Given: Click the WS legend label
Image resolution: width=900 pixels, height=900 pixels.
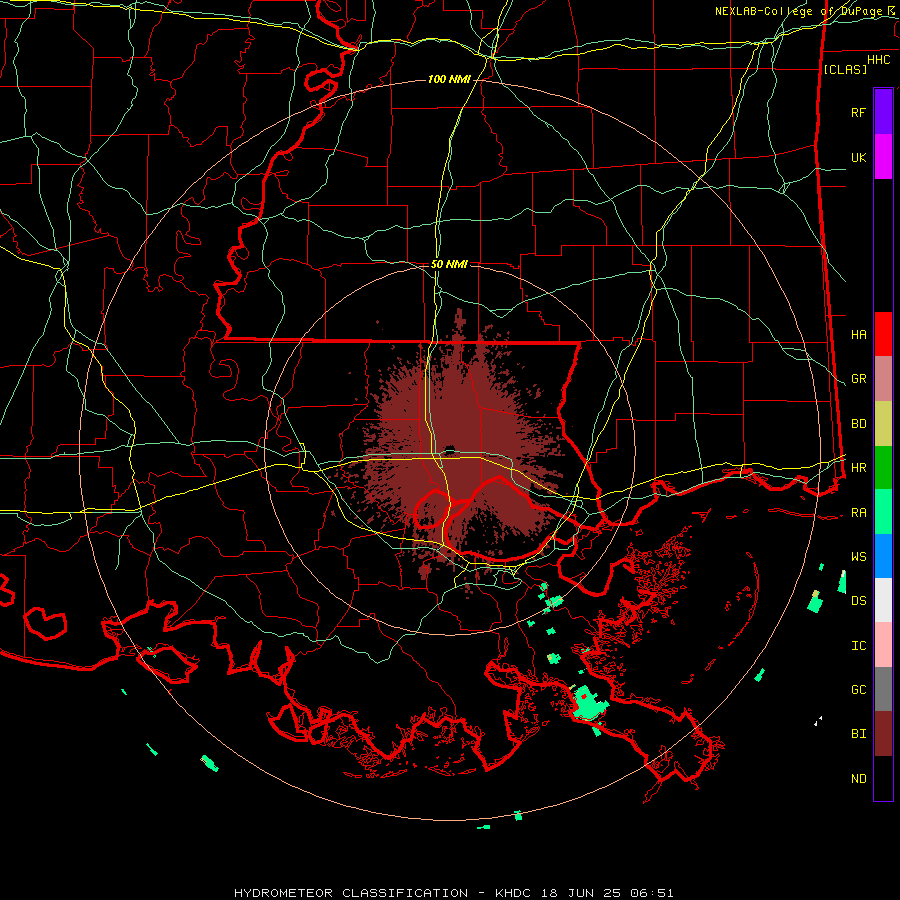Looking at the screenshot, I should tap(858, 556).
